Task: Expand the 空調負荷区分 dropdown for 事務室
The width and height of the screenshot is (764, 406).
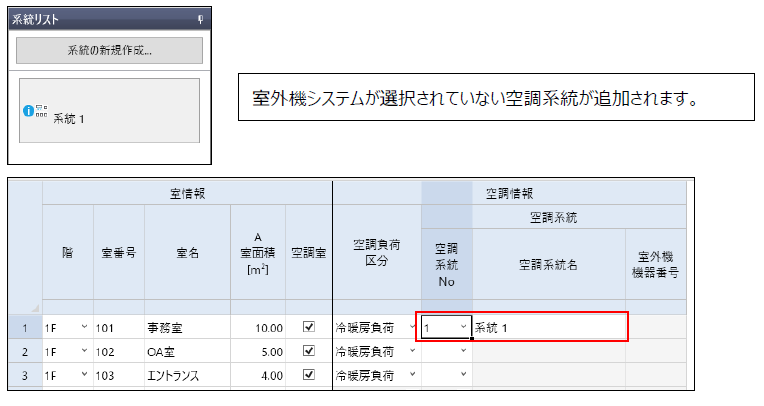Action: (x=412, y=327)
